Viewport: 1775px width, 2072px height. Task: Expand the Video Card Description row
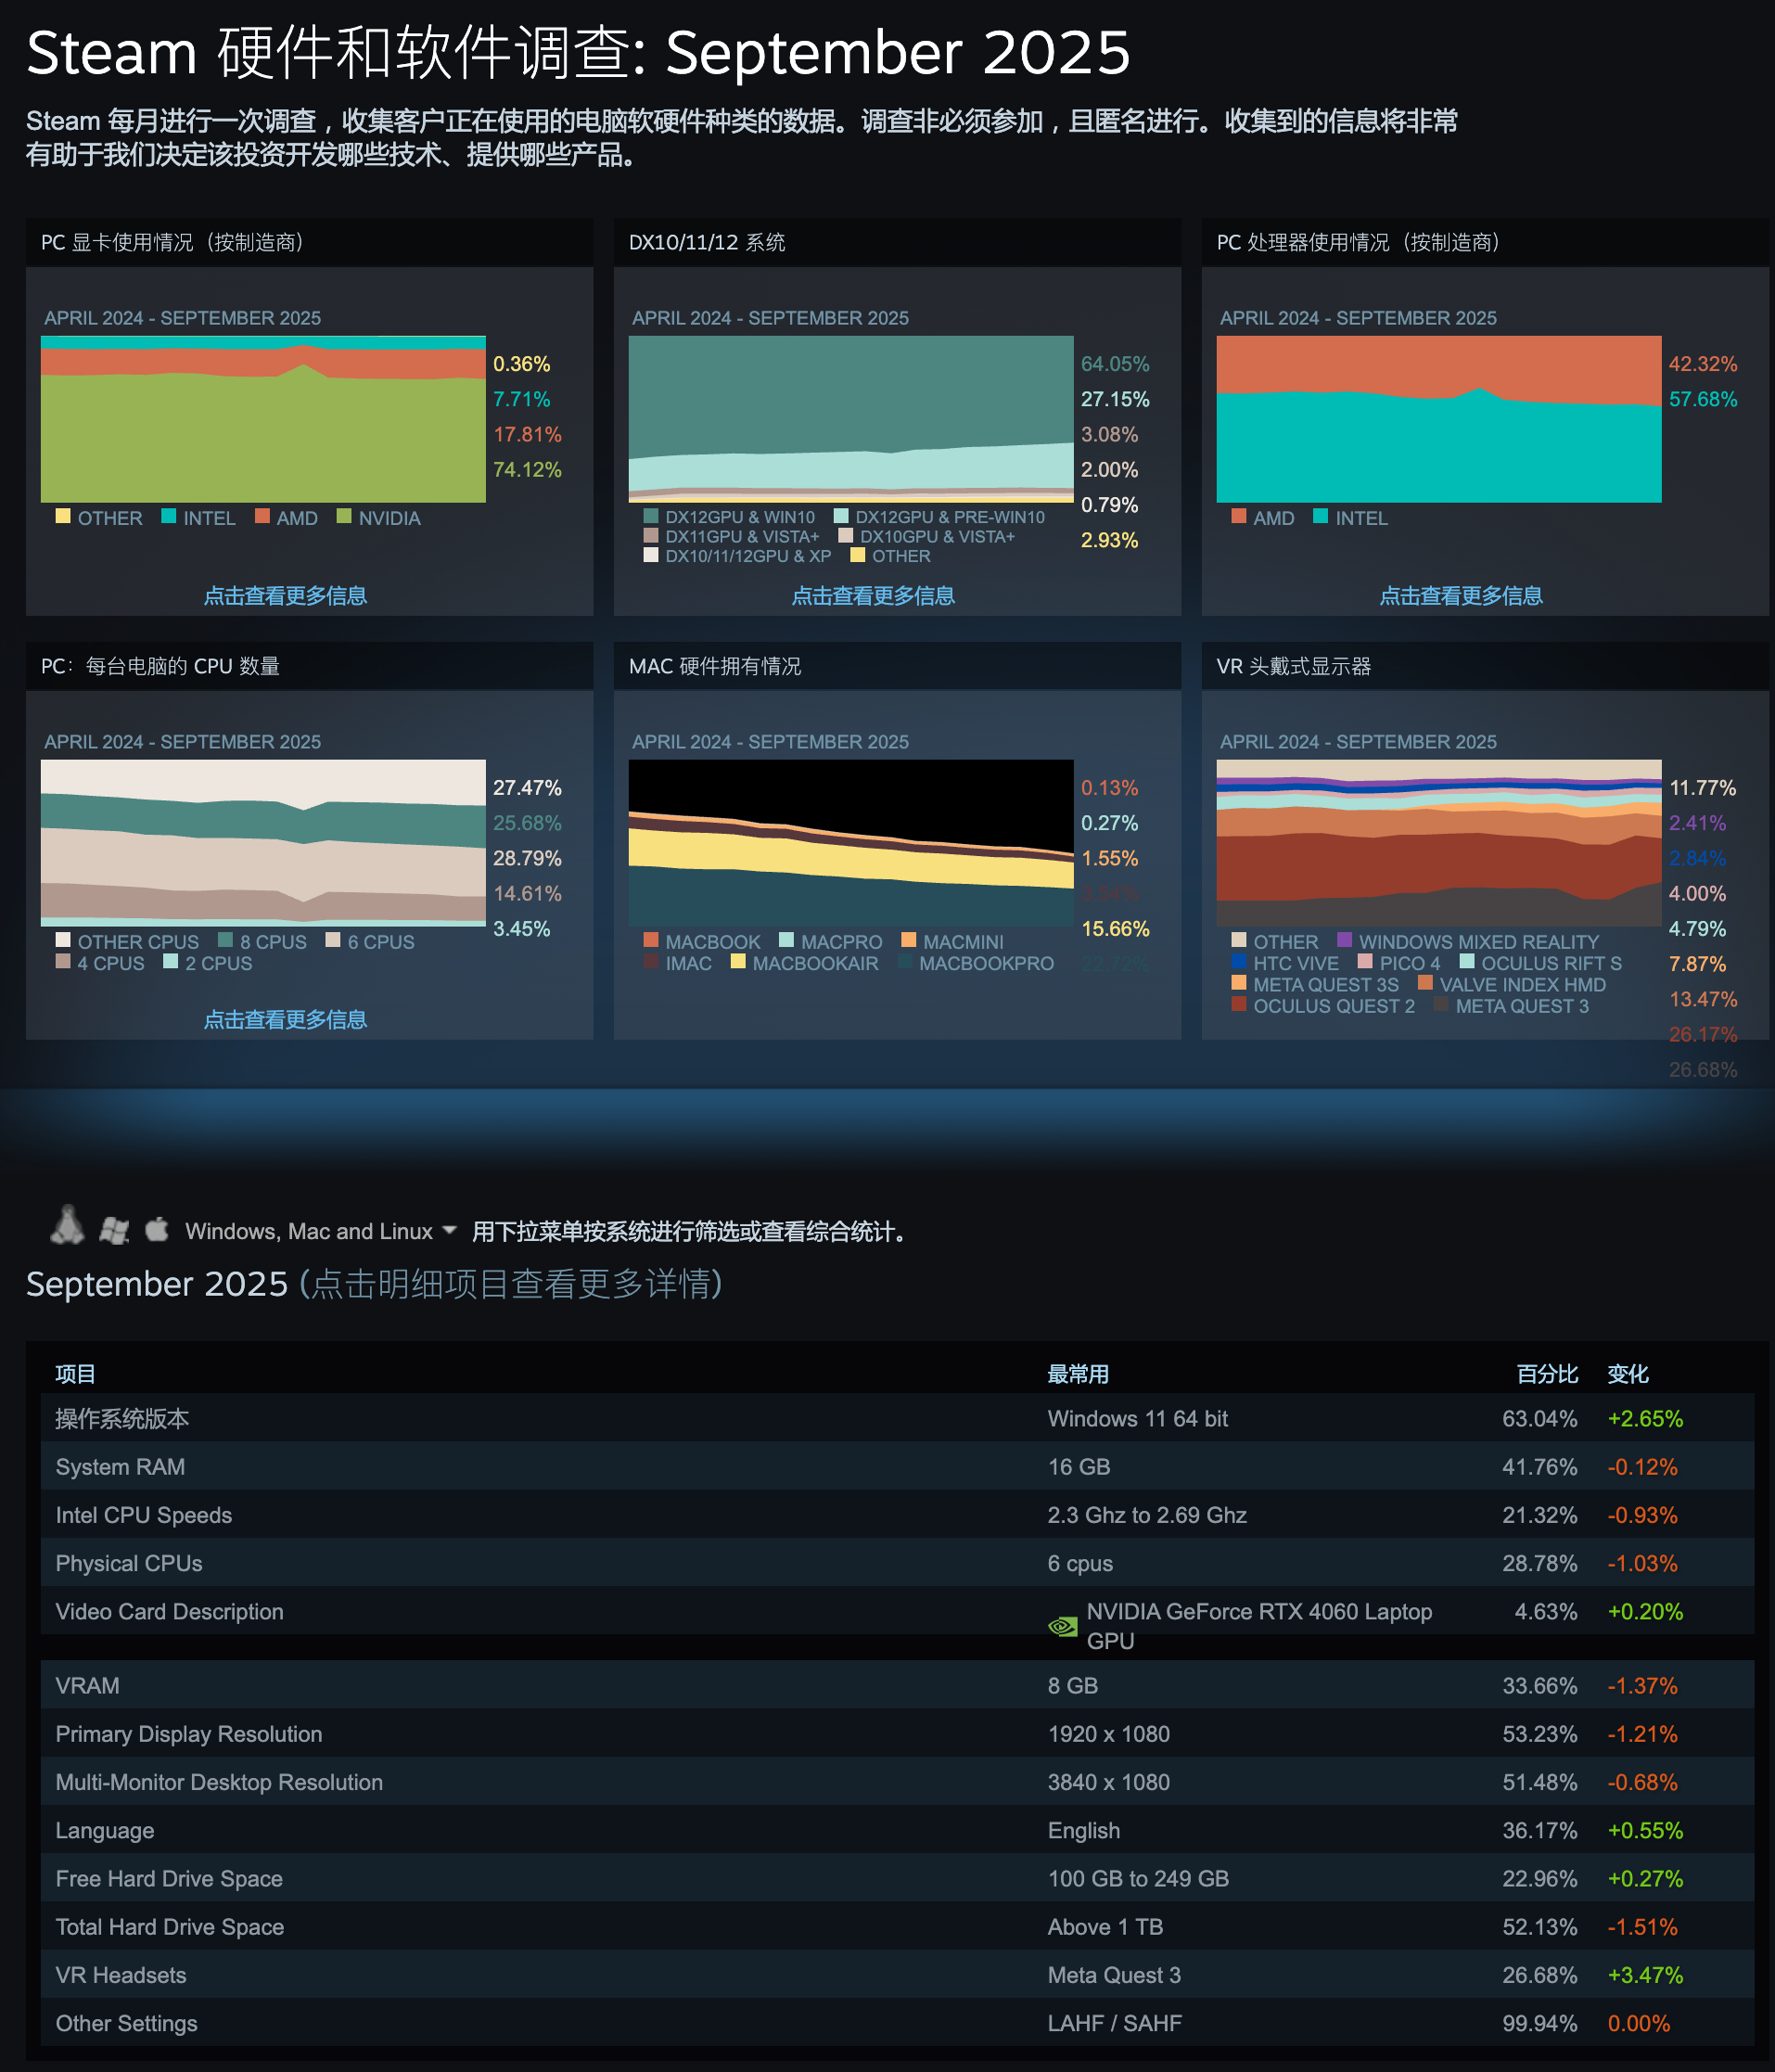tap(169, 1612)
